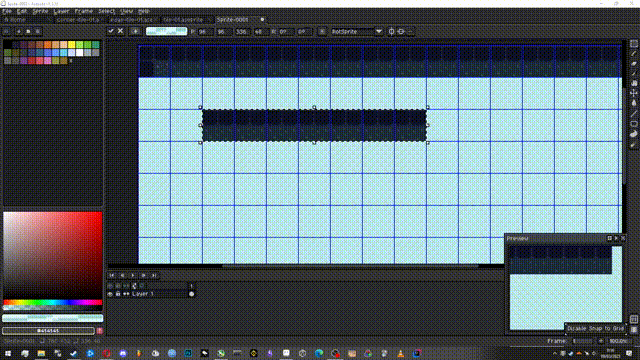Open the Windows Start menu

8,353
